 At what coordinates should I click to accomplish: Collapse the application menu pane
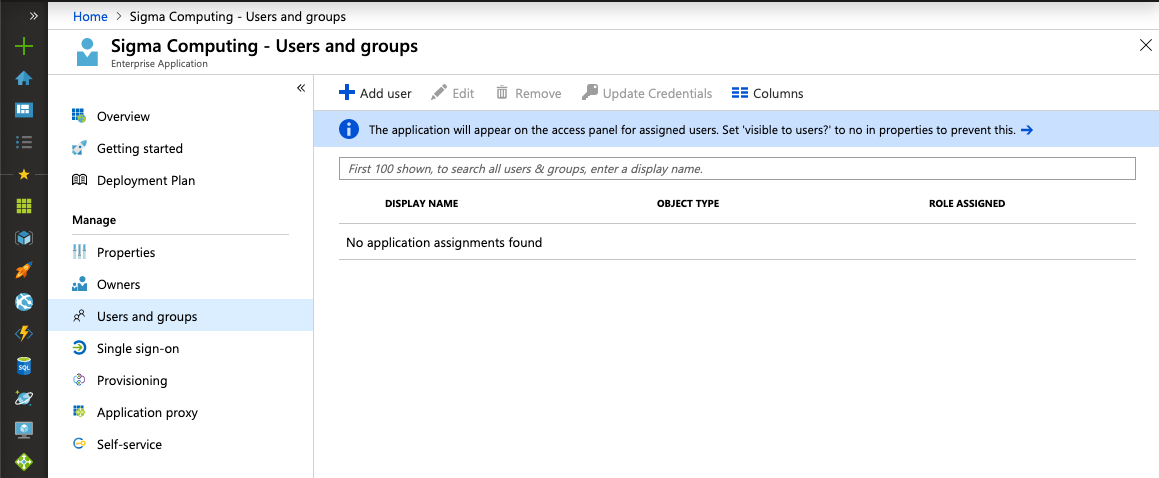pos(301,88)
